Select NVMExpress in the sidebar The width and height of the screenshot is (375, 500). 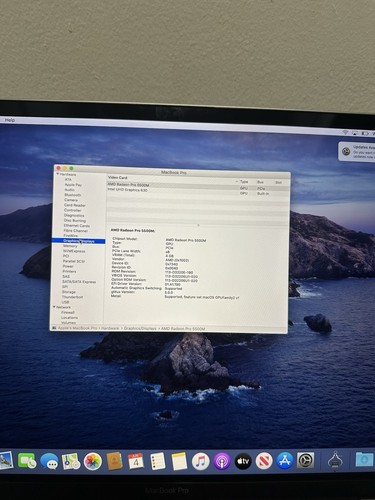(x=74, y=251)
